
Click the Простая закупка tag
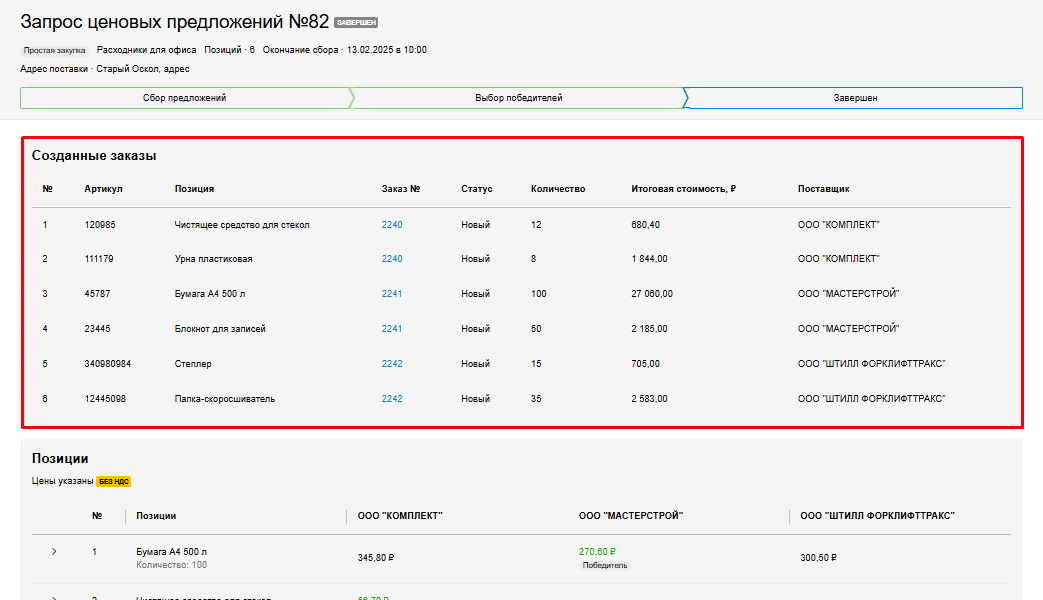[54, 50]
